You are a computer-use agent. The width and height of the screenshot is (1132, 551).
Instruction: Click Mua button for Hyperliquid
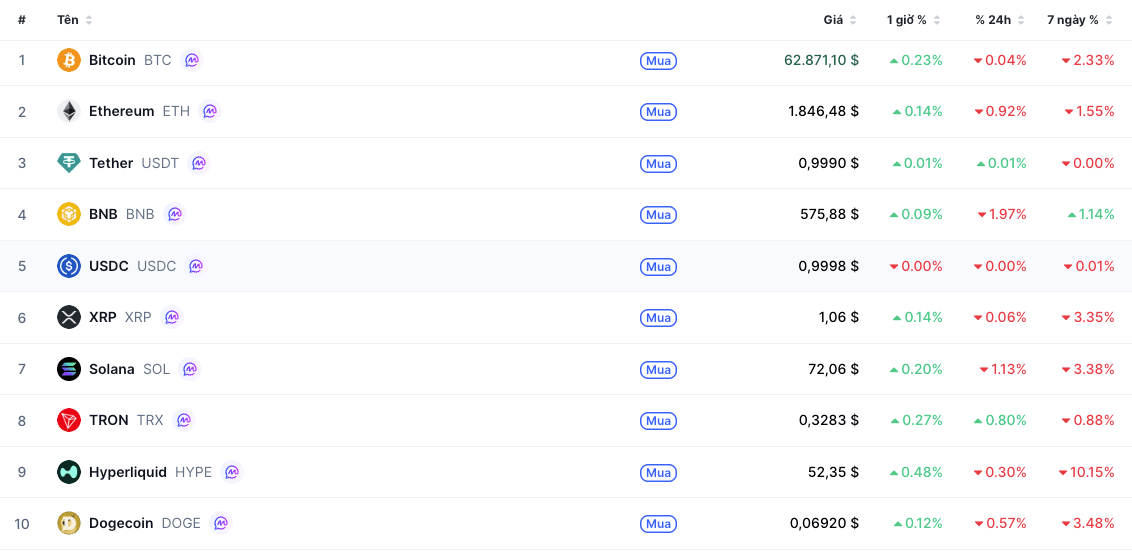click(x=658, y=473)
